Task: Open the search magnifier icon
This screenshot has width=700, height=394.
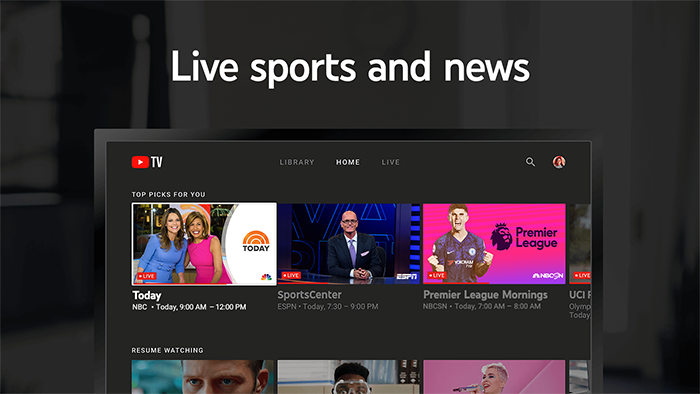Action: (530, 162)
